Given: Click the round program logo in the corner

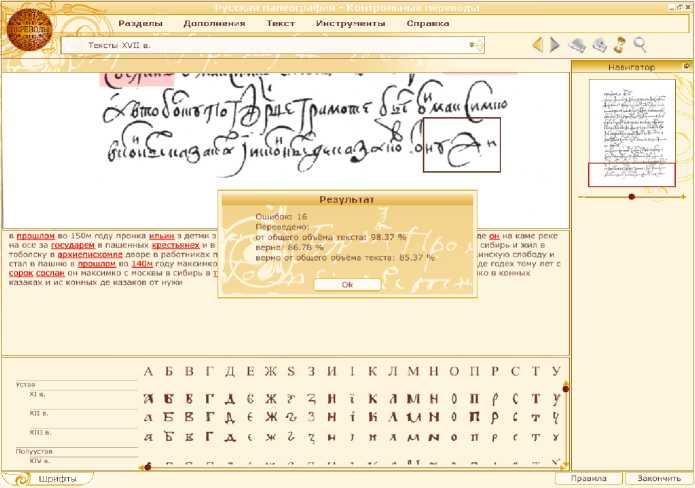Looking at the screenshot, I should click(x=29, y=29).
